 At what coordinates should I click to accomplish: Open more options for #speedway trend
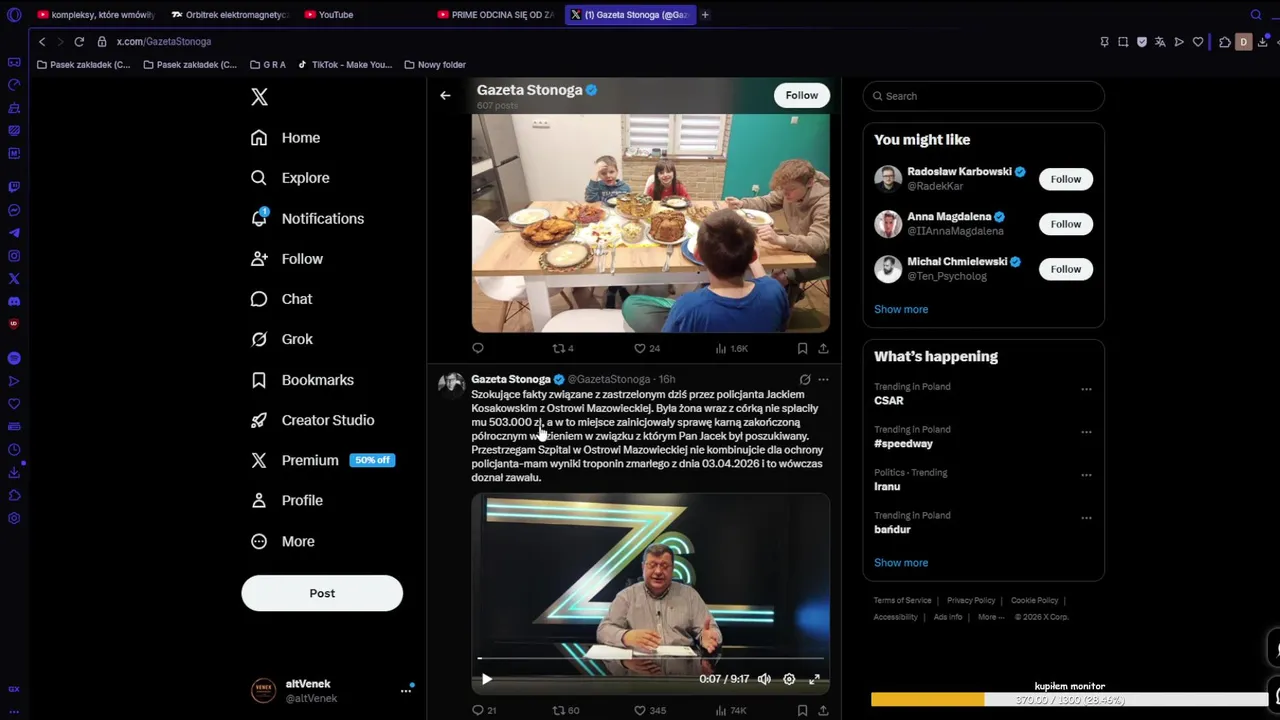pos(1086,432)
